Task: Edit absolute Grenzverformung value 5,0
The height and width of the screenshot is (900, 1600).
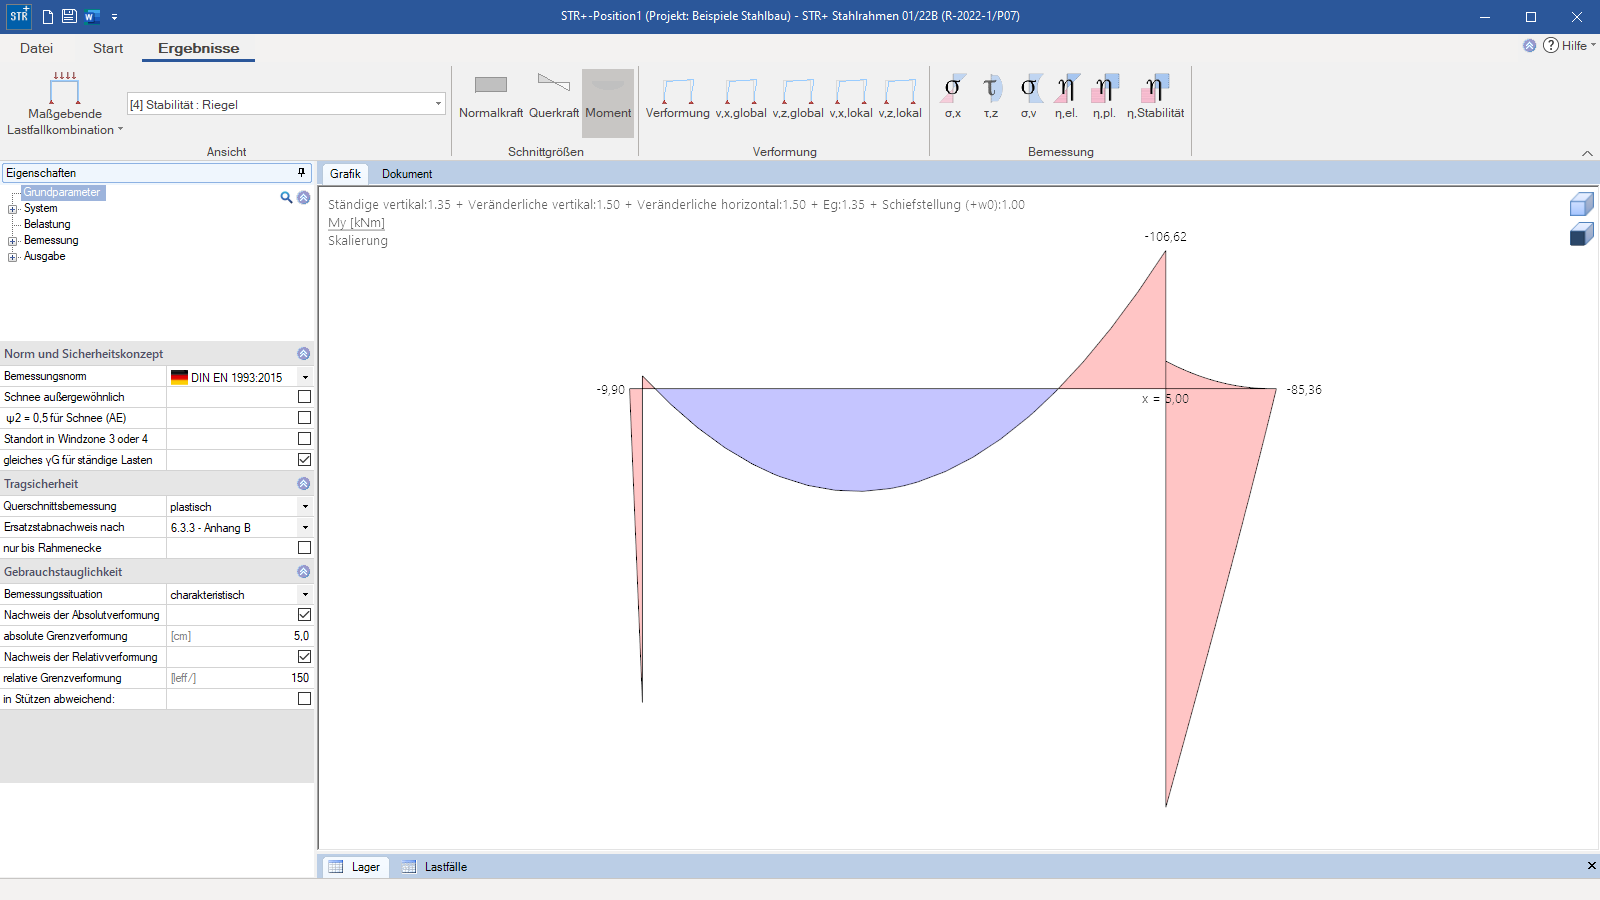Action: (240, 636)
